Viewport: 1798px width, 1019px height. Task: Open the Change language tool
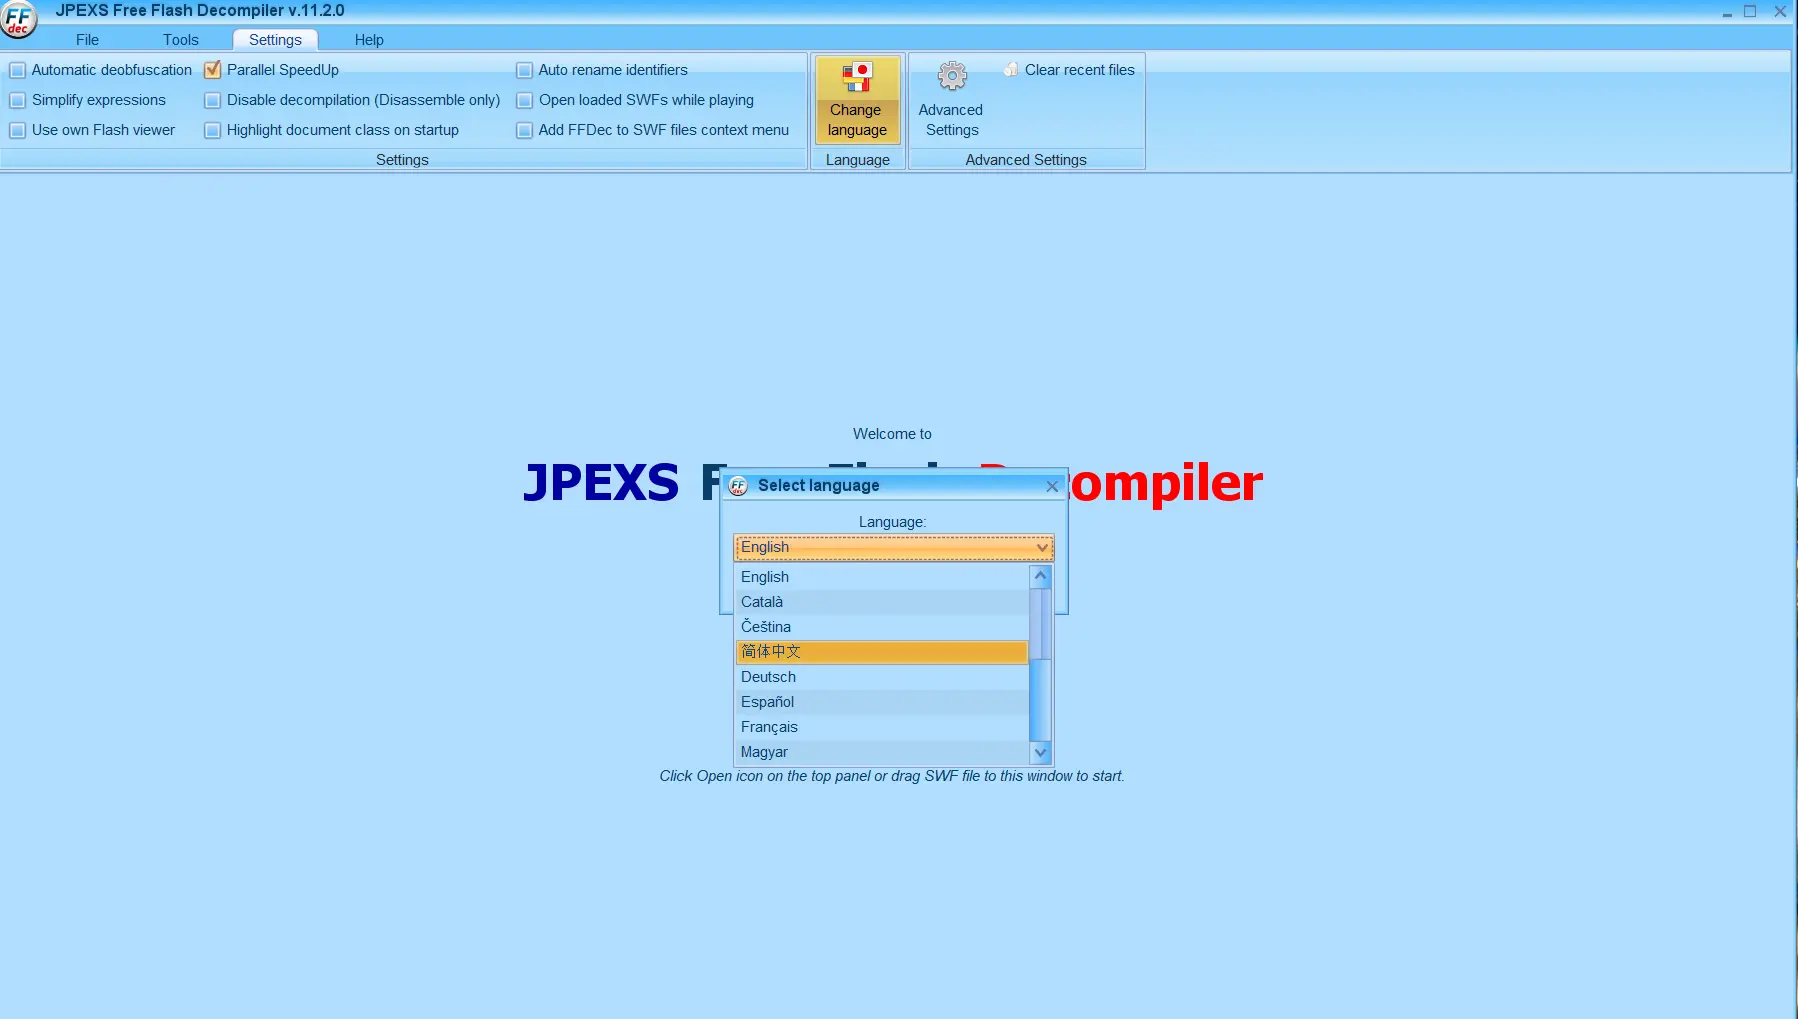tap(857, 100)
